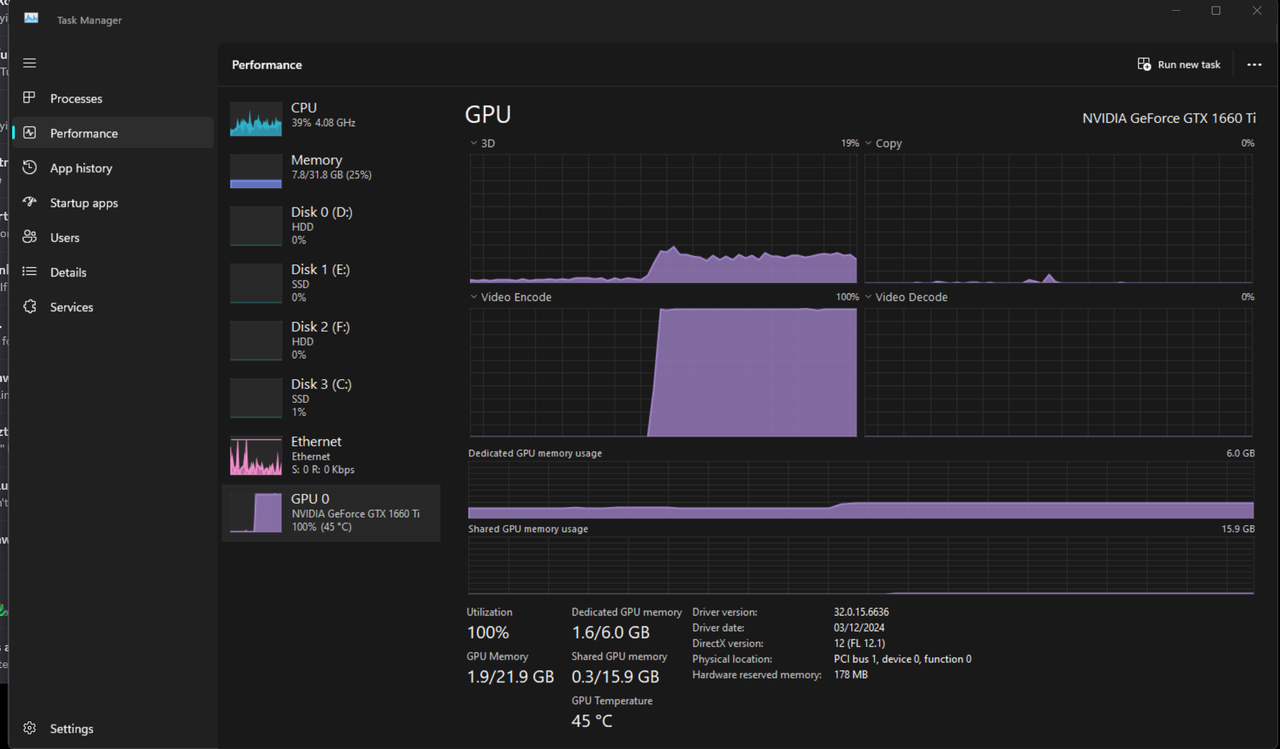Click the DirectX version 12 (FL 12.1)
The image size is (1280, 749).
coord(859,644)
